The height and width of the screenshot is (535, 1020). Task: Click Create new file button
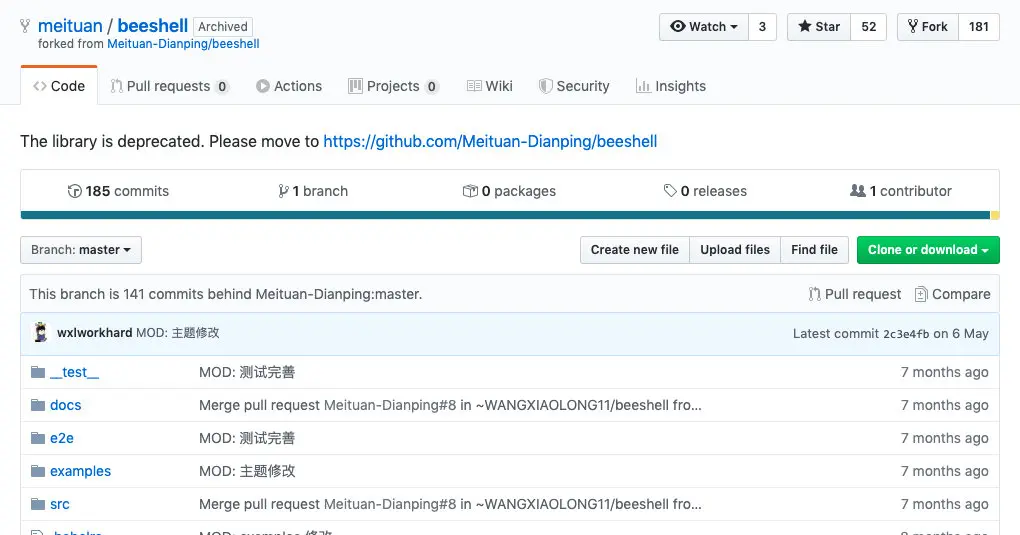pyautogui.click(x=635, y=250)
